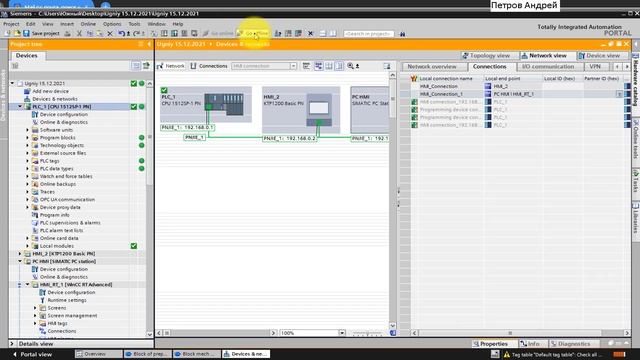The width and height of the screenshot is (640, 360).
Task: Expand the Details view panel
Action: (12, 344)
